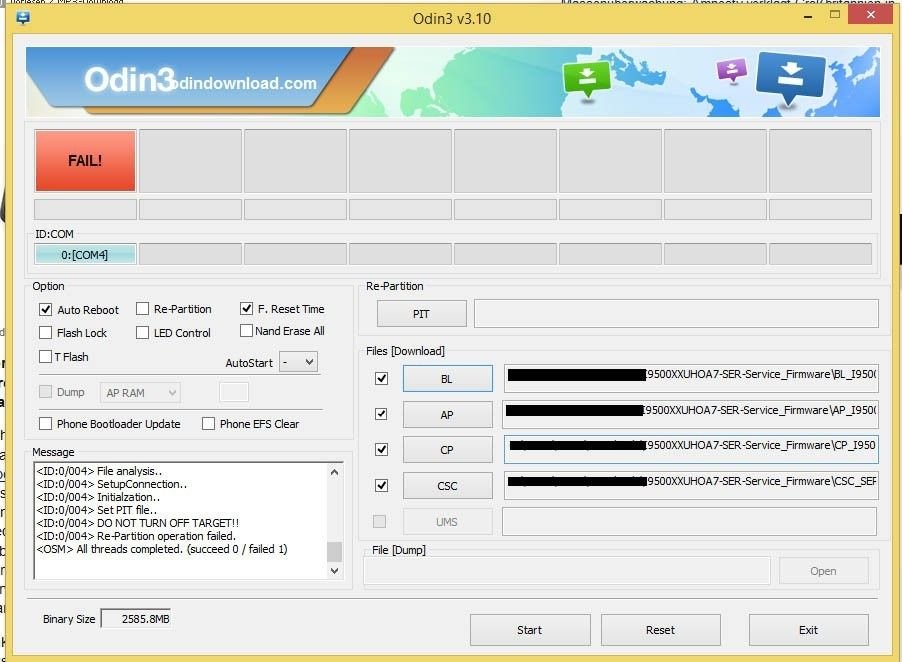The height and width of the screenshot is (662, 902).
Task: Click the 'SetupConnection..' log line
Action: [x=112, y=484]
